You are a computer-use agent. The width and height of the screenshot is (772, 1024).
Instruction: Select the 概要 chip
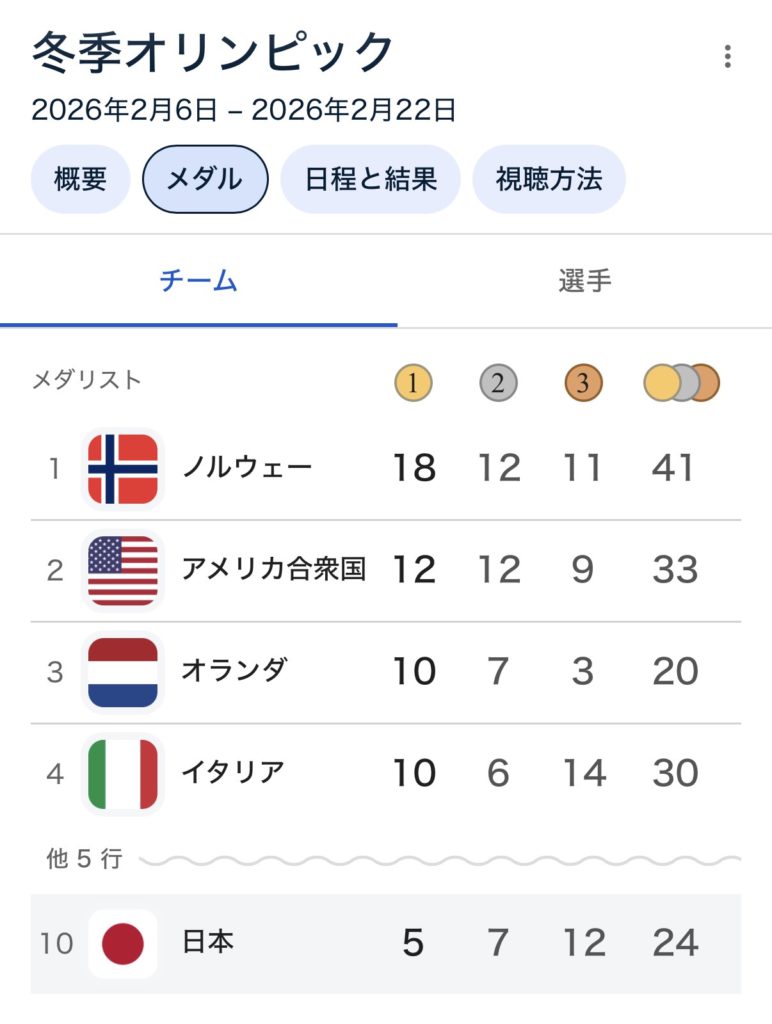tap(80, 180)
